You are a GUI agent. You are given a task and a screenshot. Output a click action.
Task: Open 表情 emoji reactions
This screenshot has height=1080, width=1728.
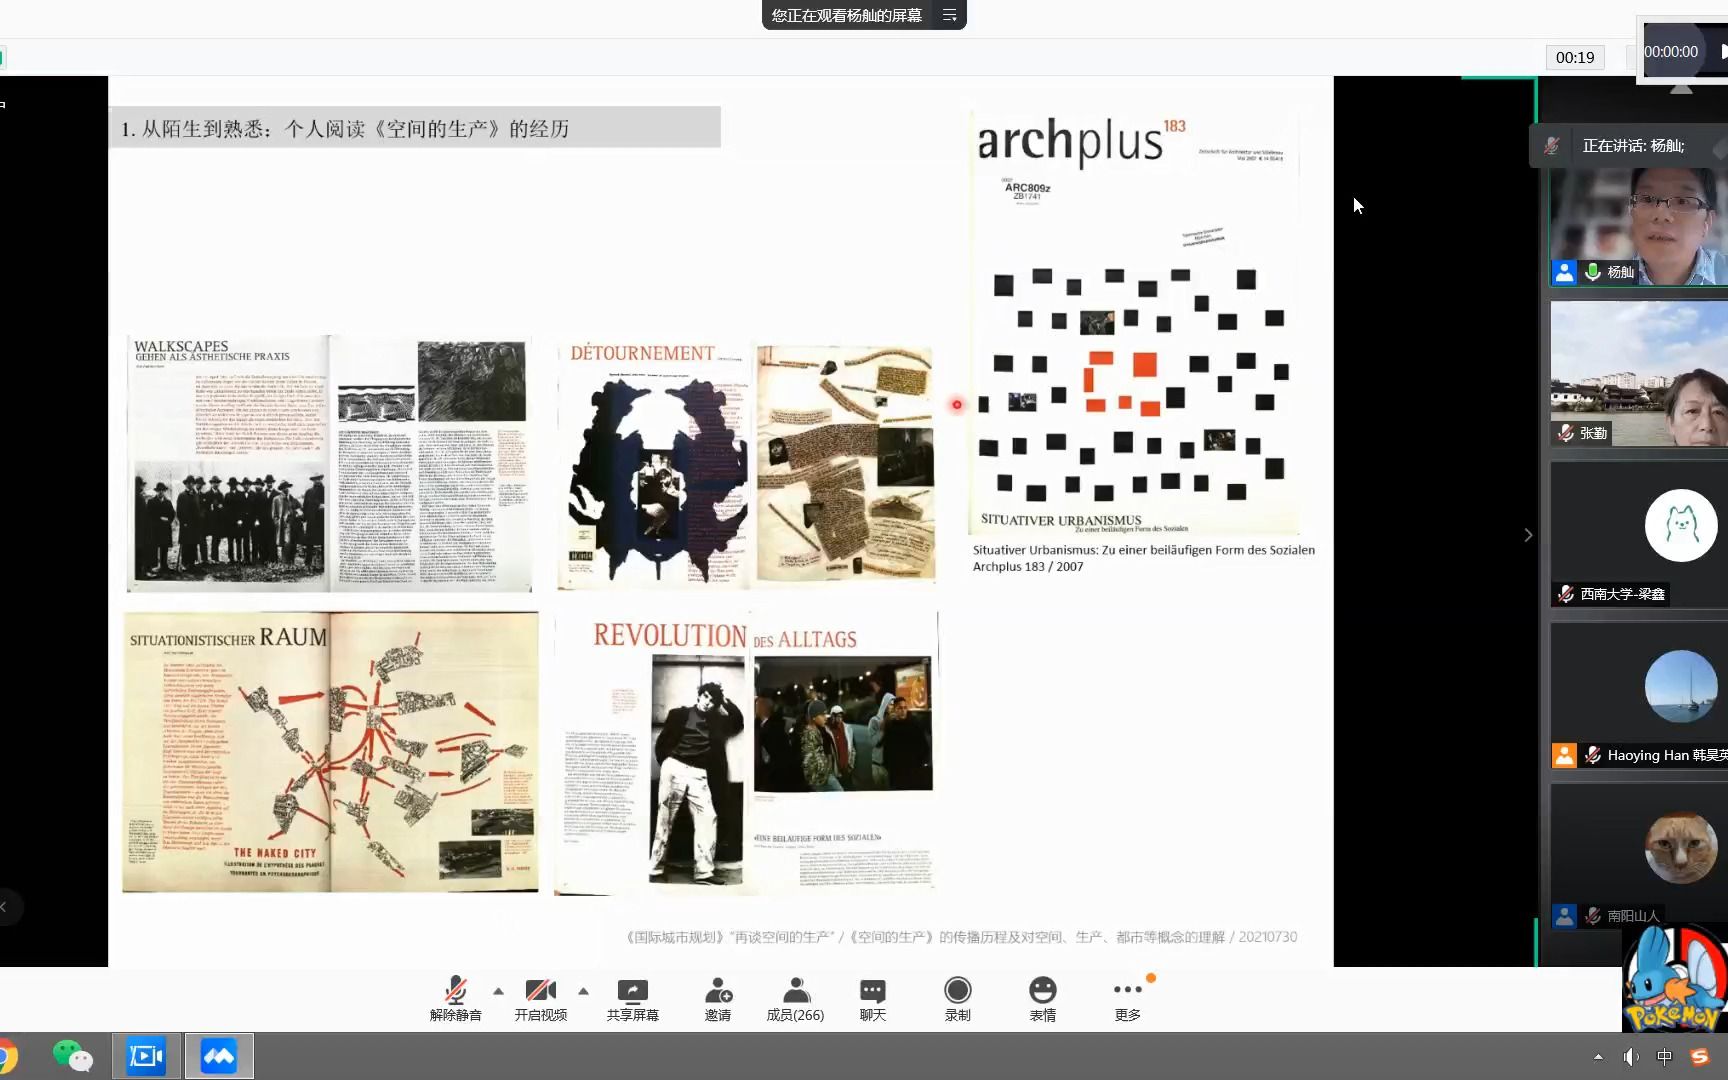(1043, 999)
